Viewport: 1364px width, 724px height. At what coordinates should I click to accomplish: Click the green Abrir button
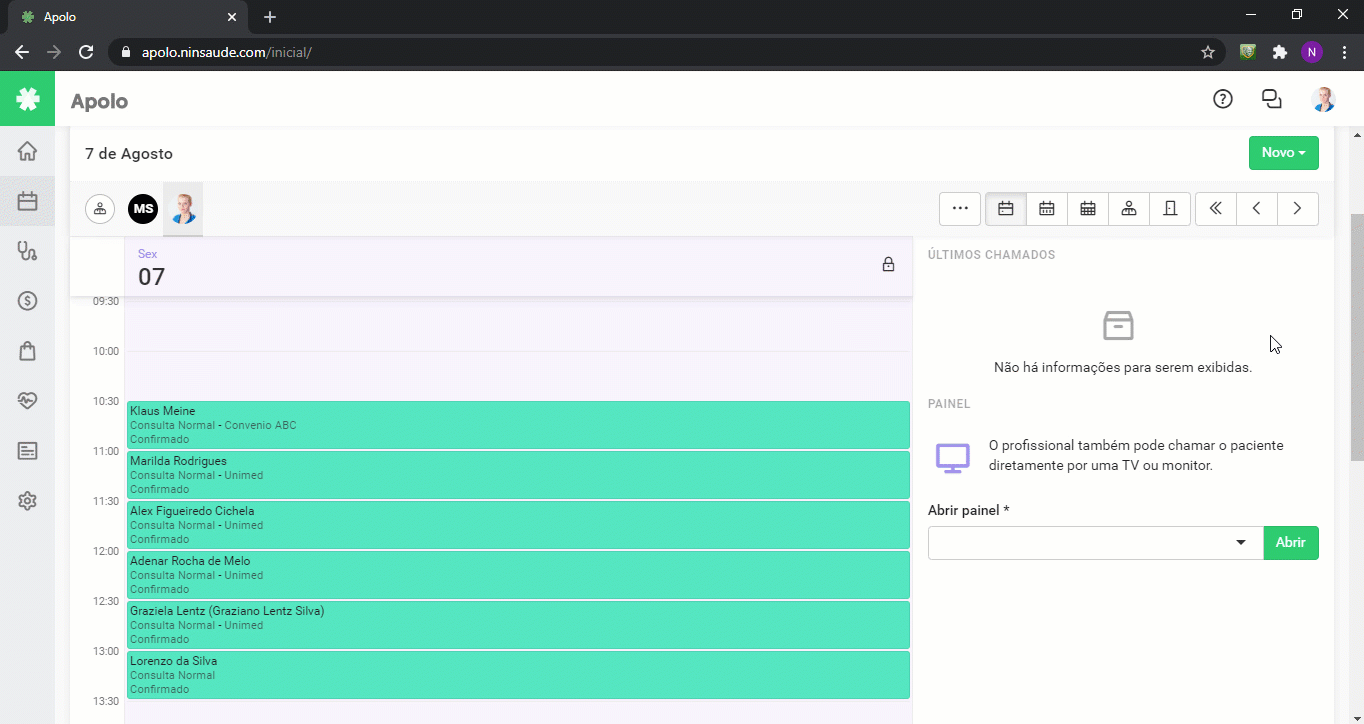(1291, 543)
